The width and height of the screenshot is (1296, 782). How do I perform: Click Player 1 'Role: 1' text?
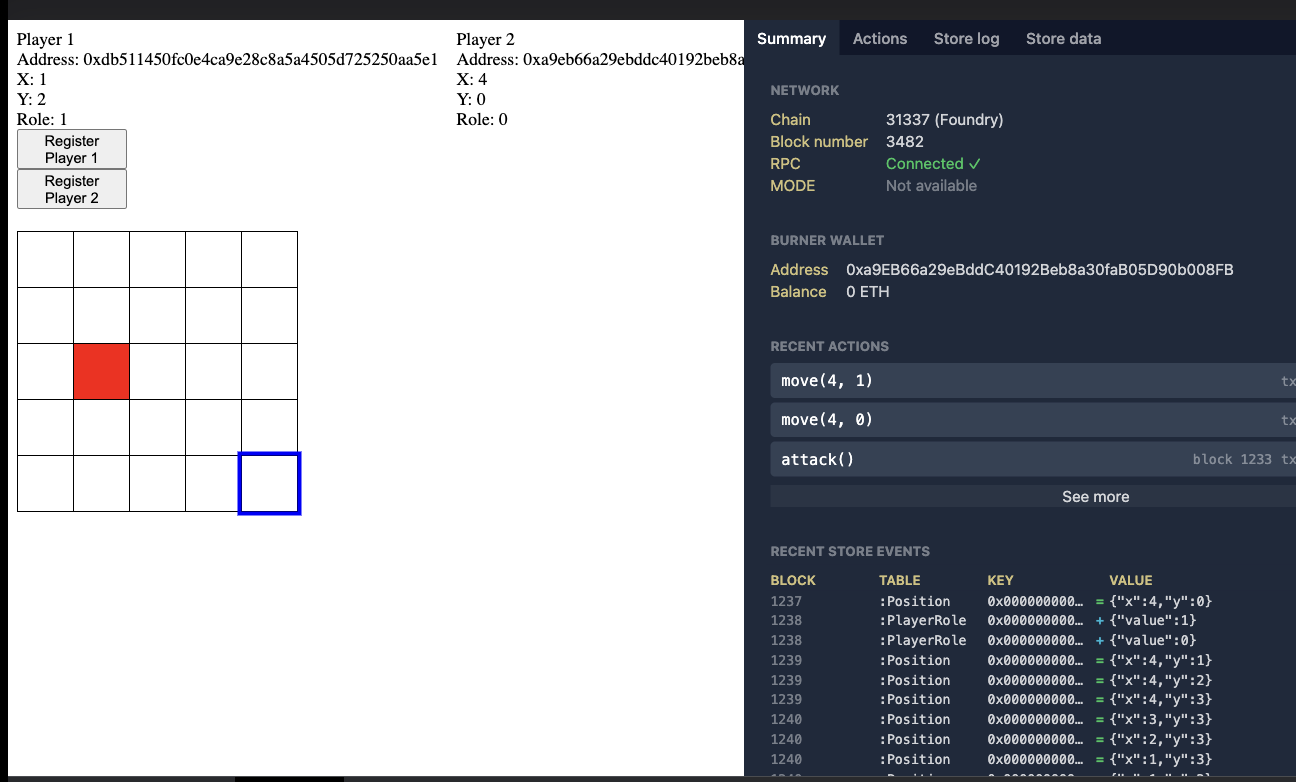[42, 119]
